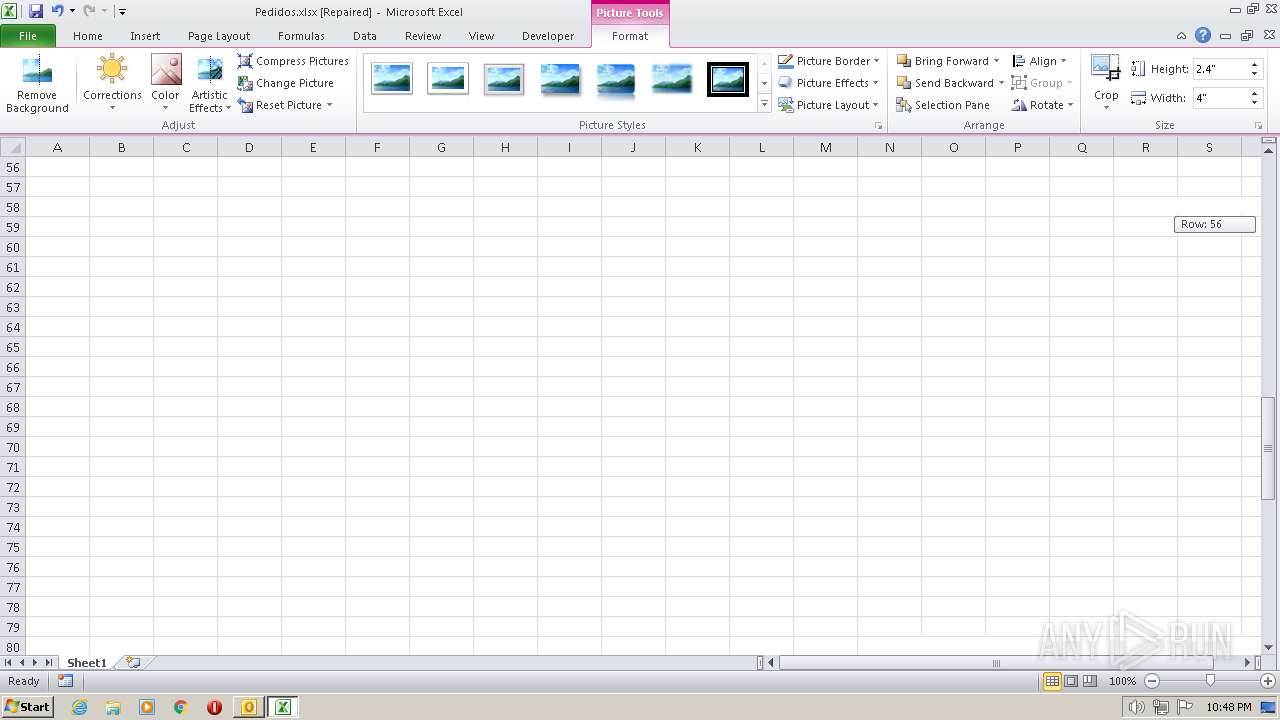Open the Rotate dropdown
The width and height of the screenshot is (1280, 720).
click(x=1042, y=105)
